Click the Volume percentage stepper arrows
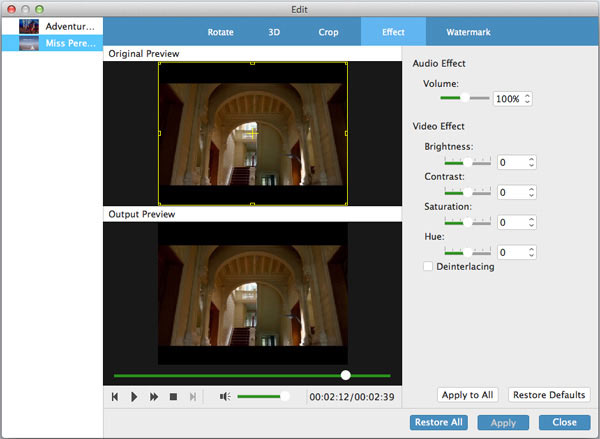 tap(527, 99)
